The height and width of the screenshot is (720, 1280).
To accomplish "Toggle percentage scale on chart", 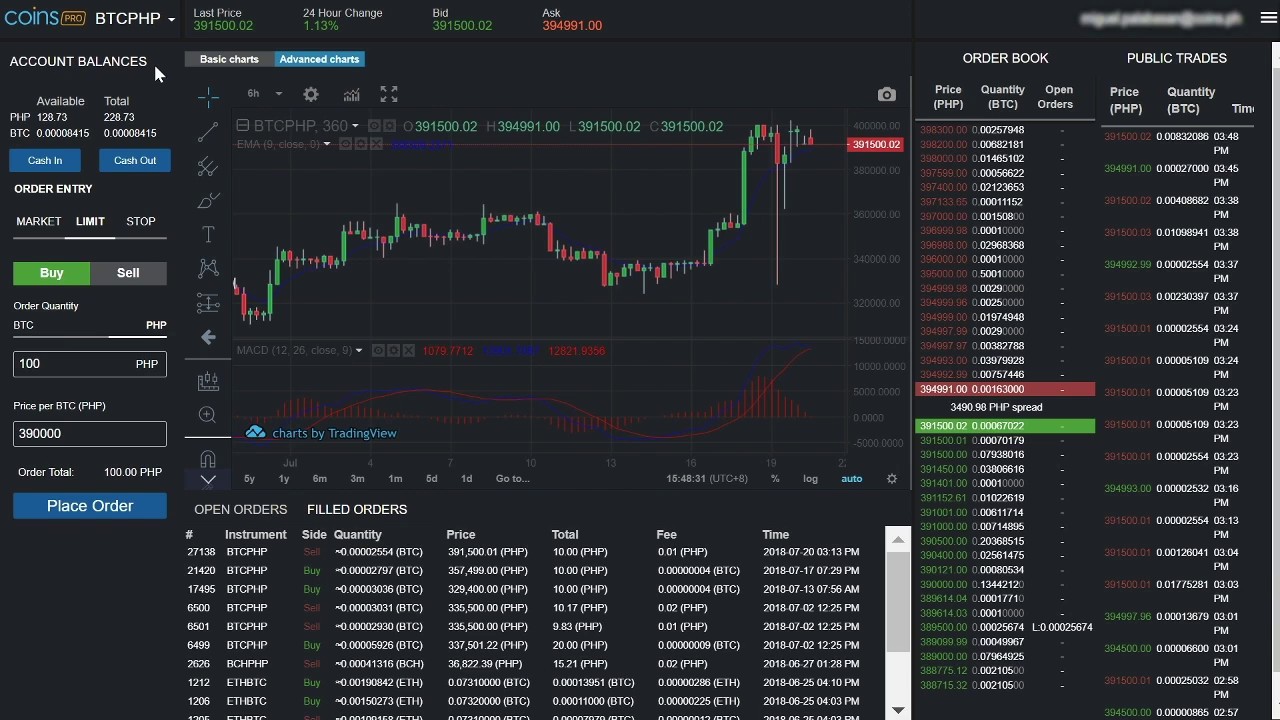I will pos(775,479).
